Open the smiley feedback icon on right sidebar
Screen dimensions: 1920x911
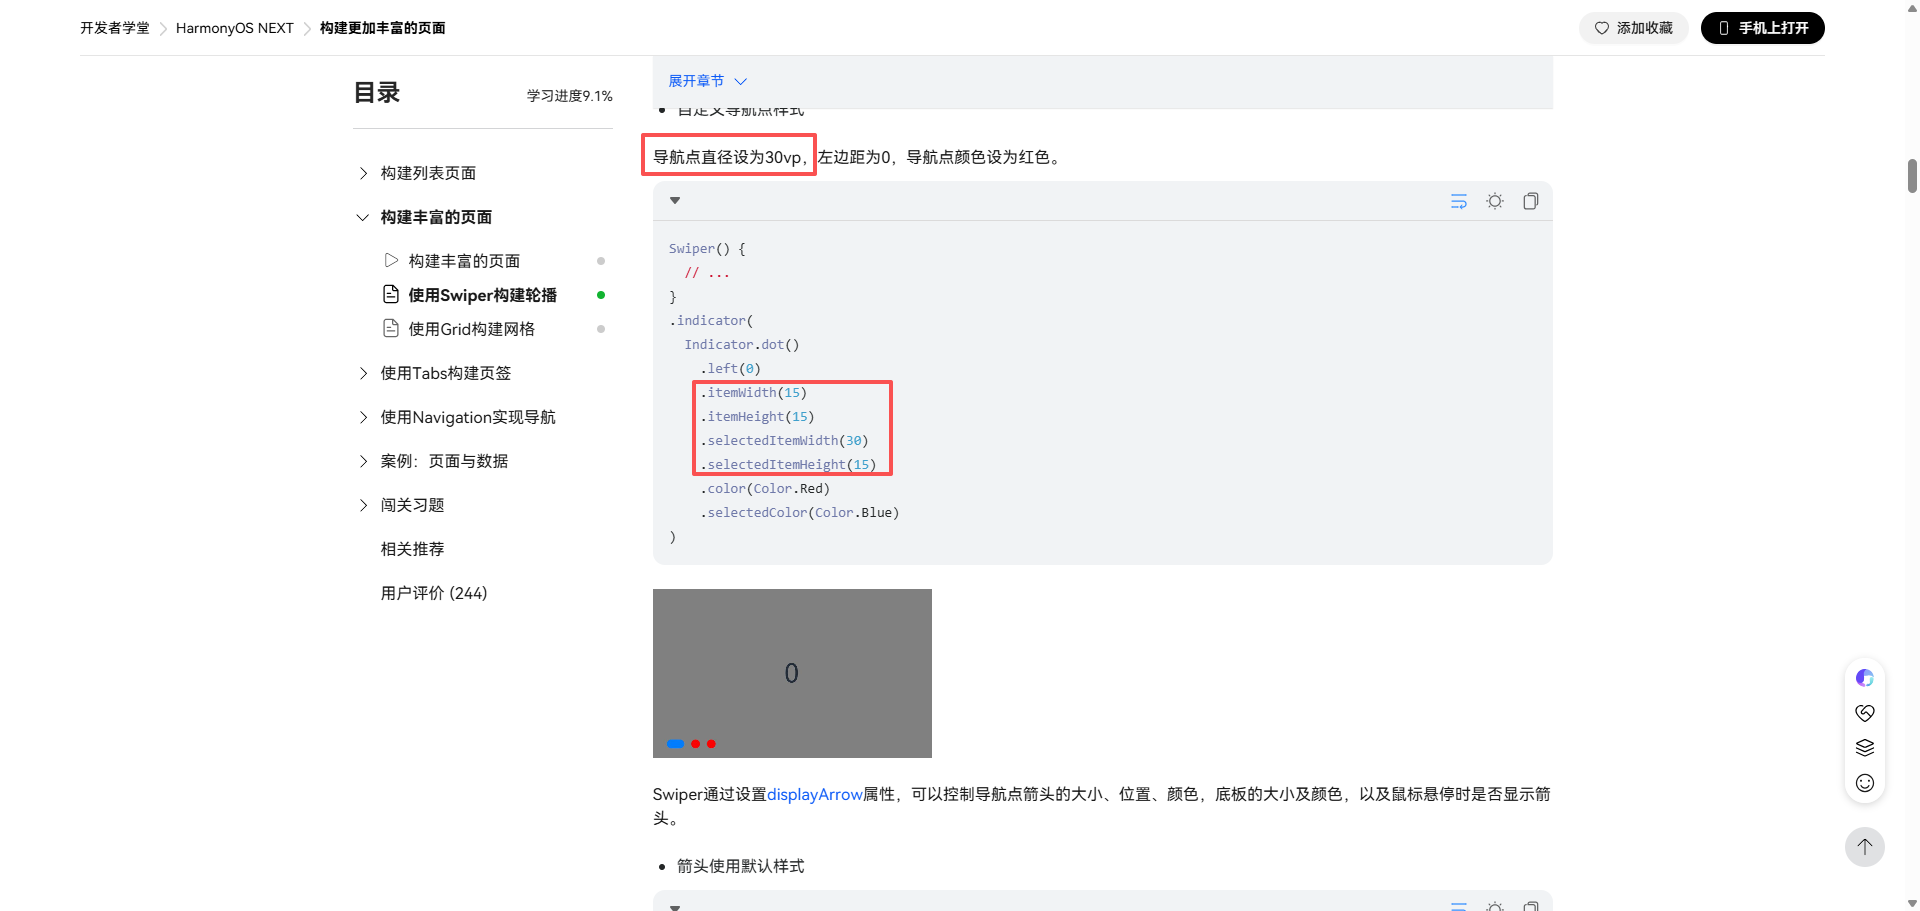point(1864,783)
